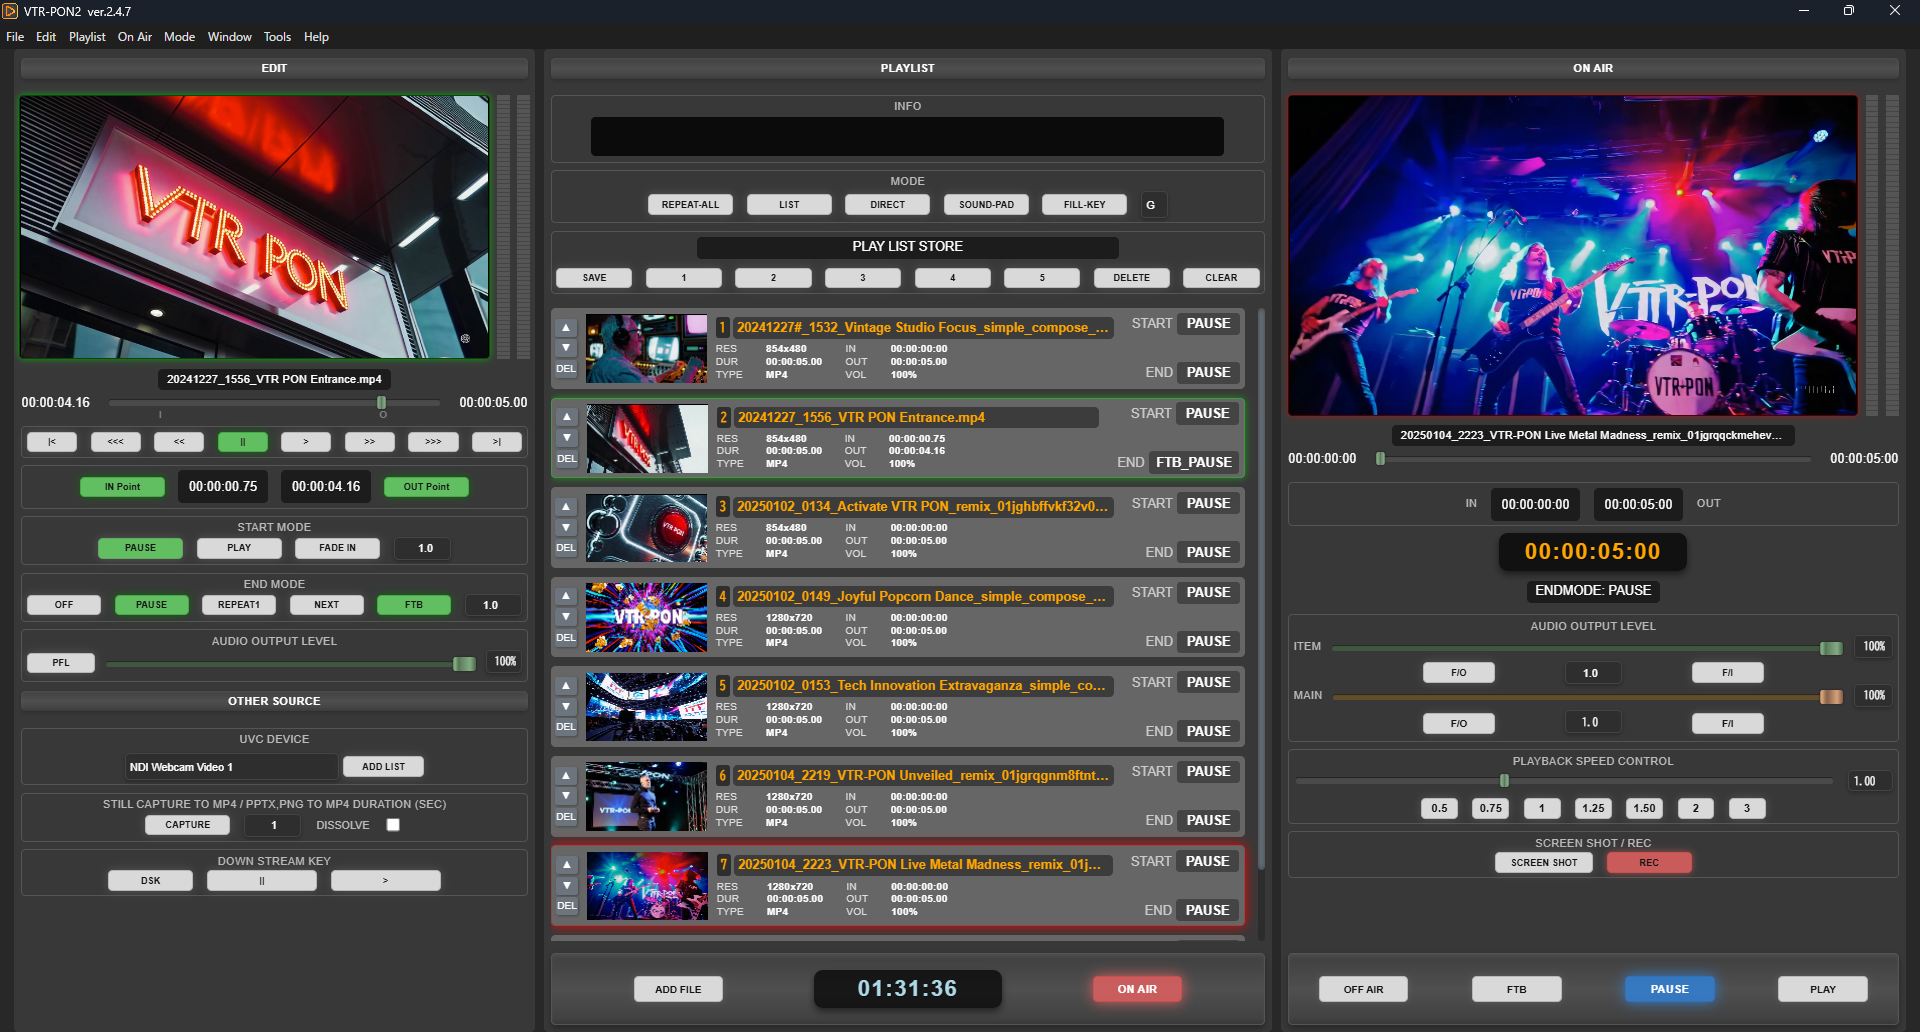Move playlist item 1 down
The height and width of the screenshot is (1032, 1920).
pos(566,348)
